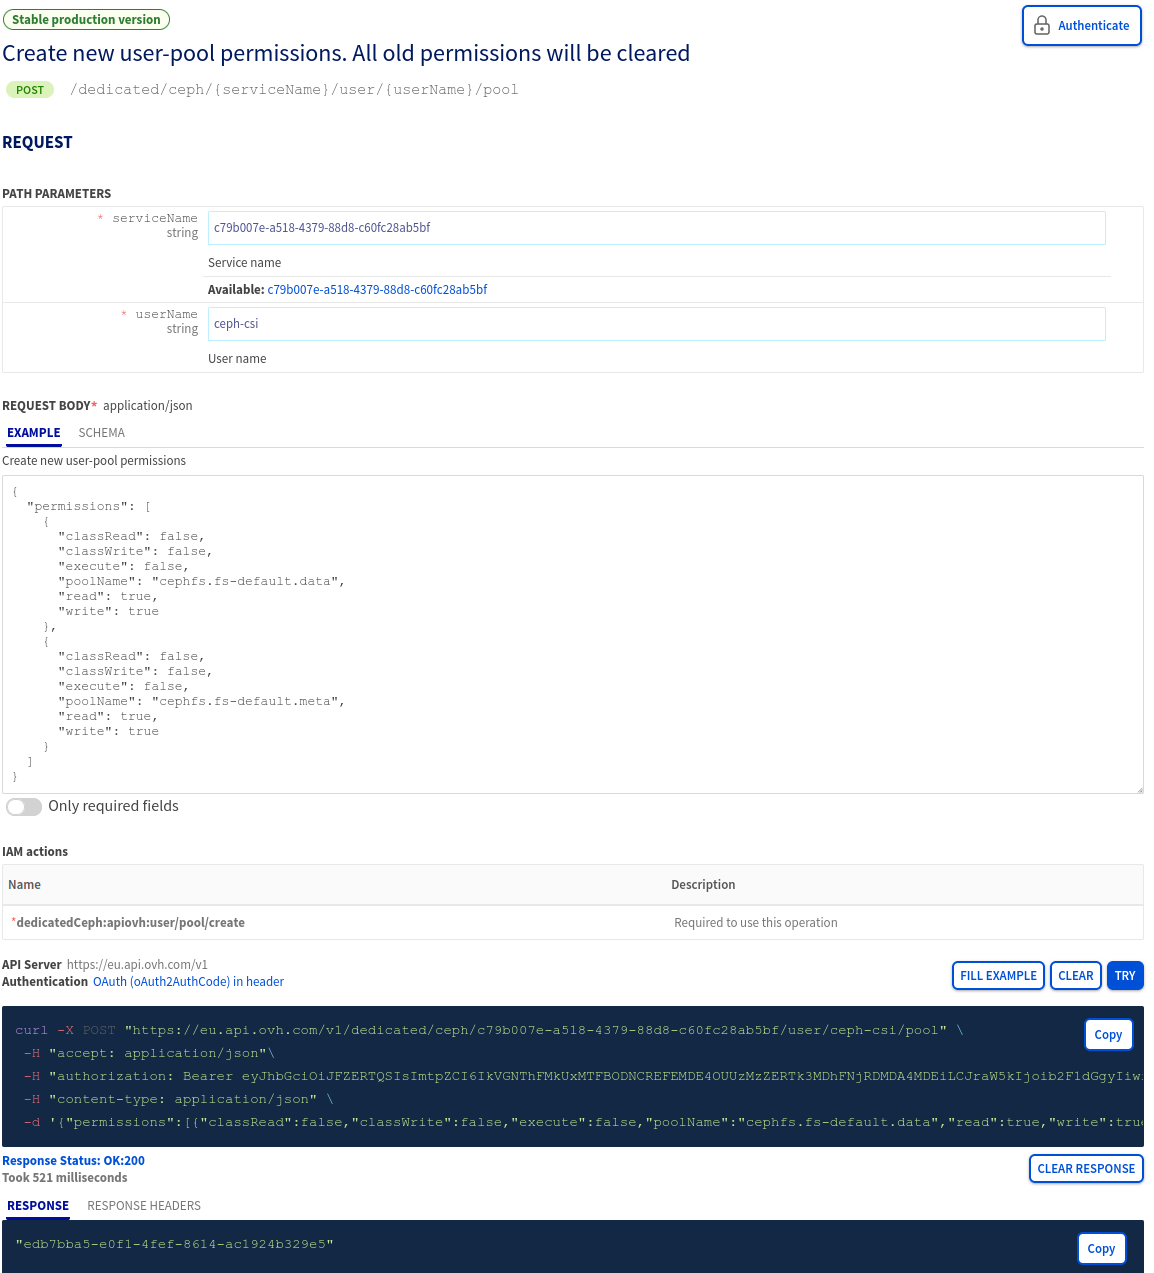
Task: Click the FILL EXAMPLE button
Action: [x=998, y=975]
